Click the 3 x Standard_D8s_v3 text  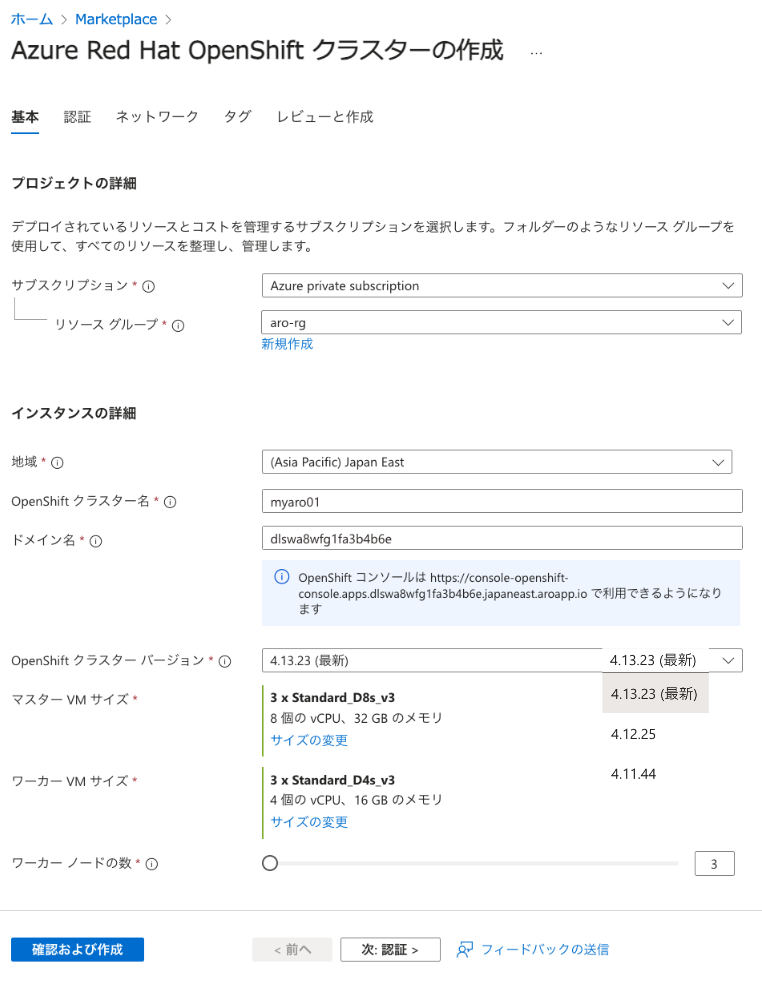click(x=332, y=698)
